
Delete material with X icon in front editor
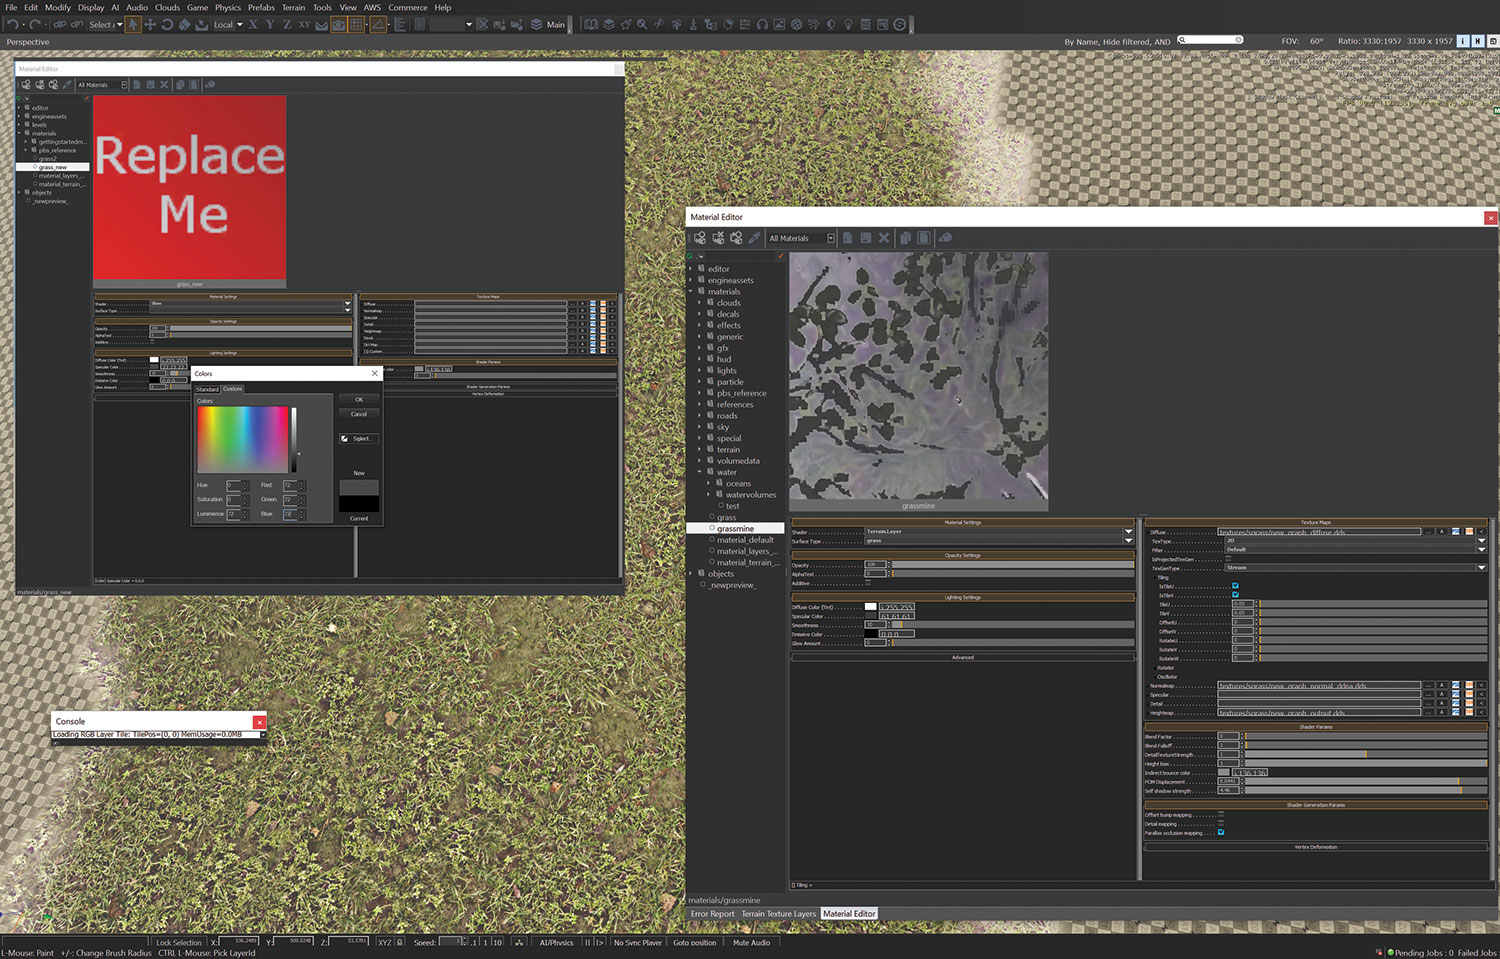pyautogui.click(x=884, y=238)
